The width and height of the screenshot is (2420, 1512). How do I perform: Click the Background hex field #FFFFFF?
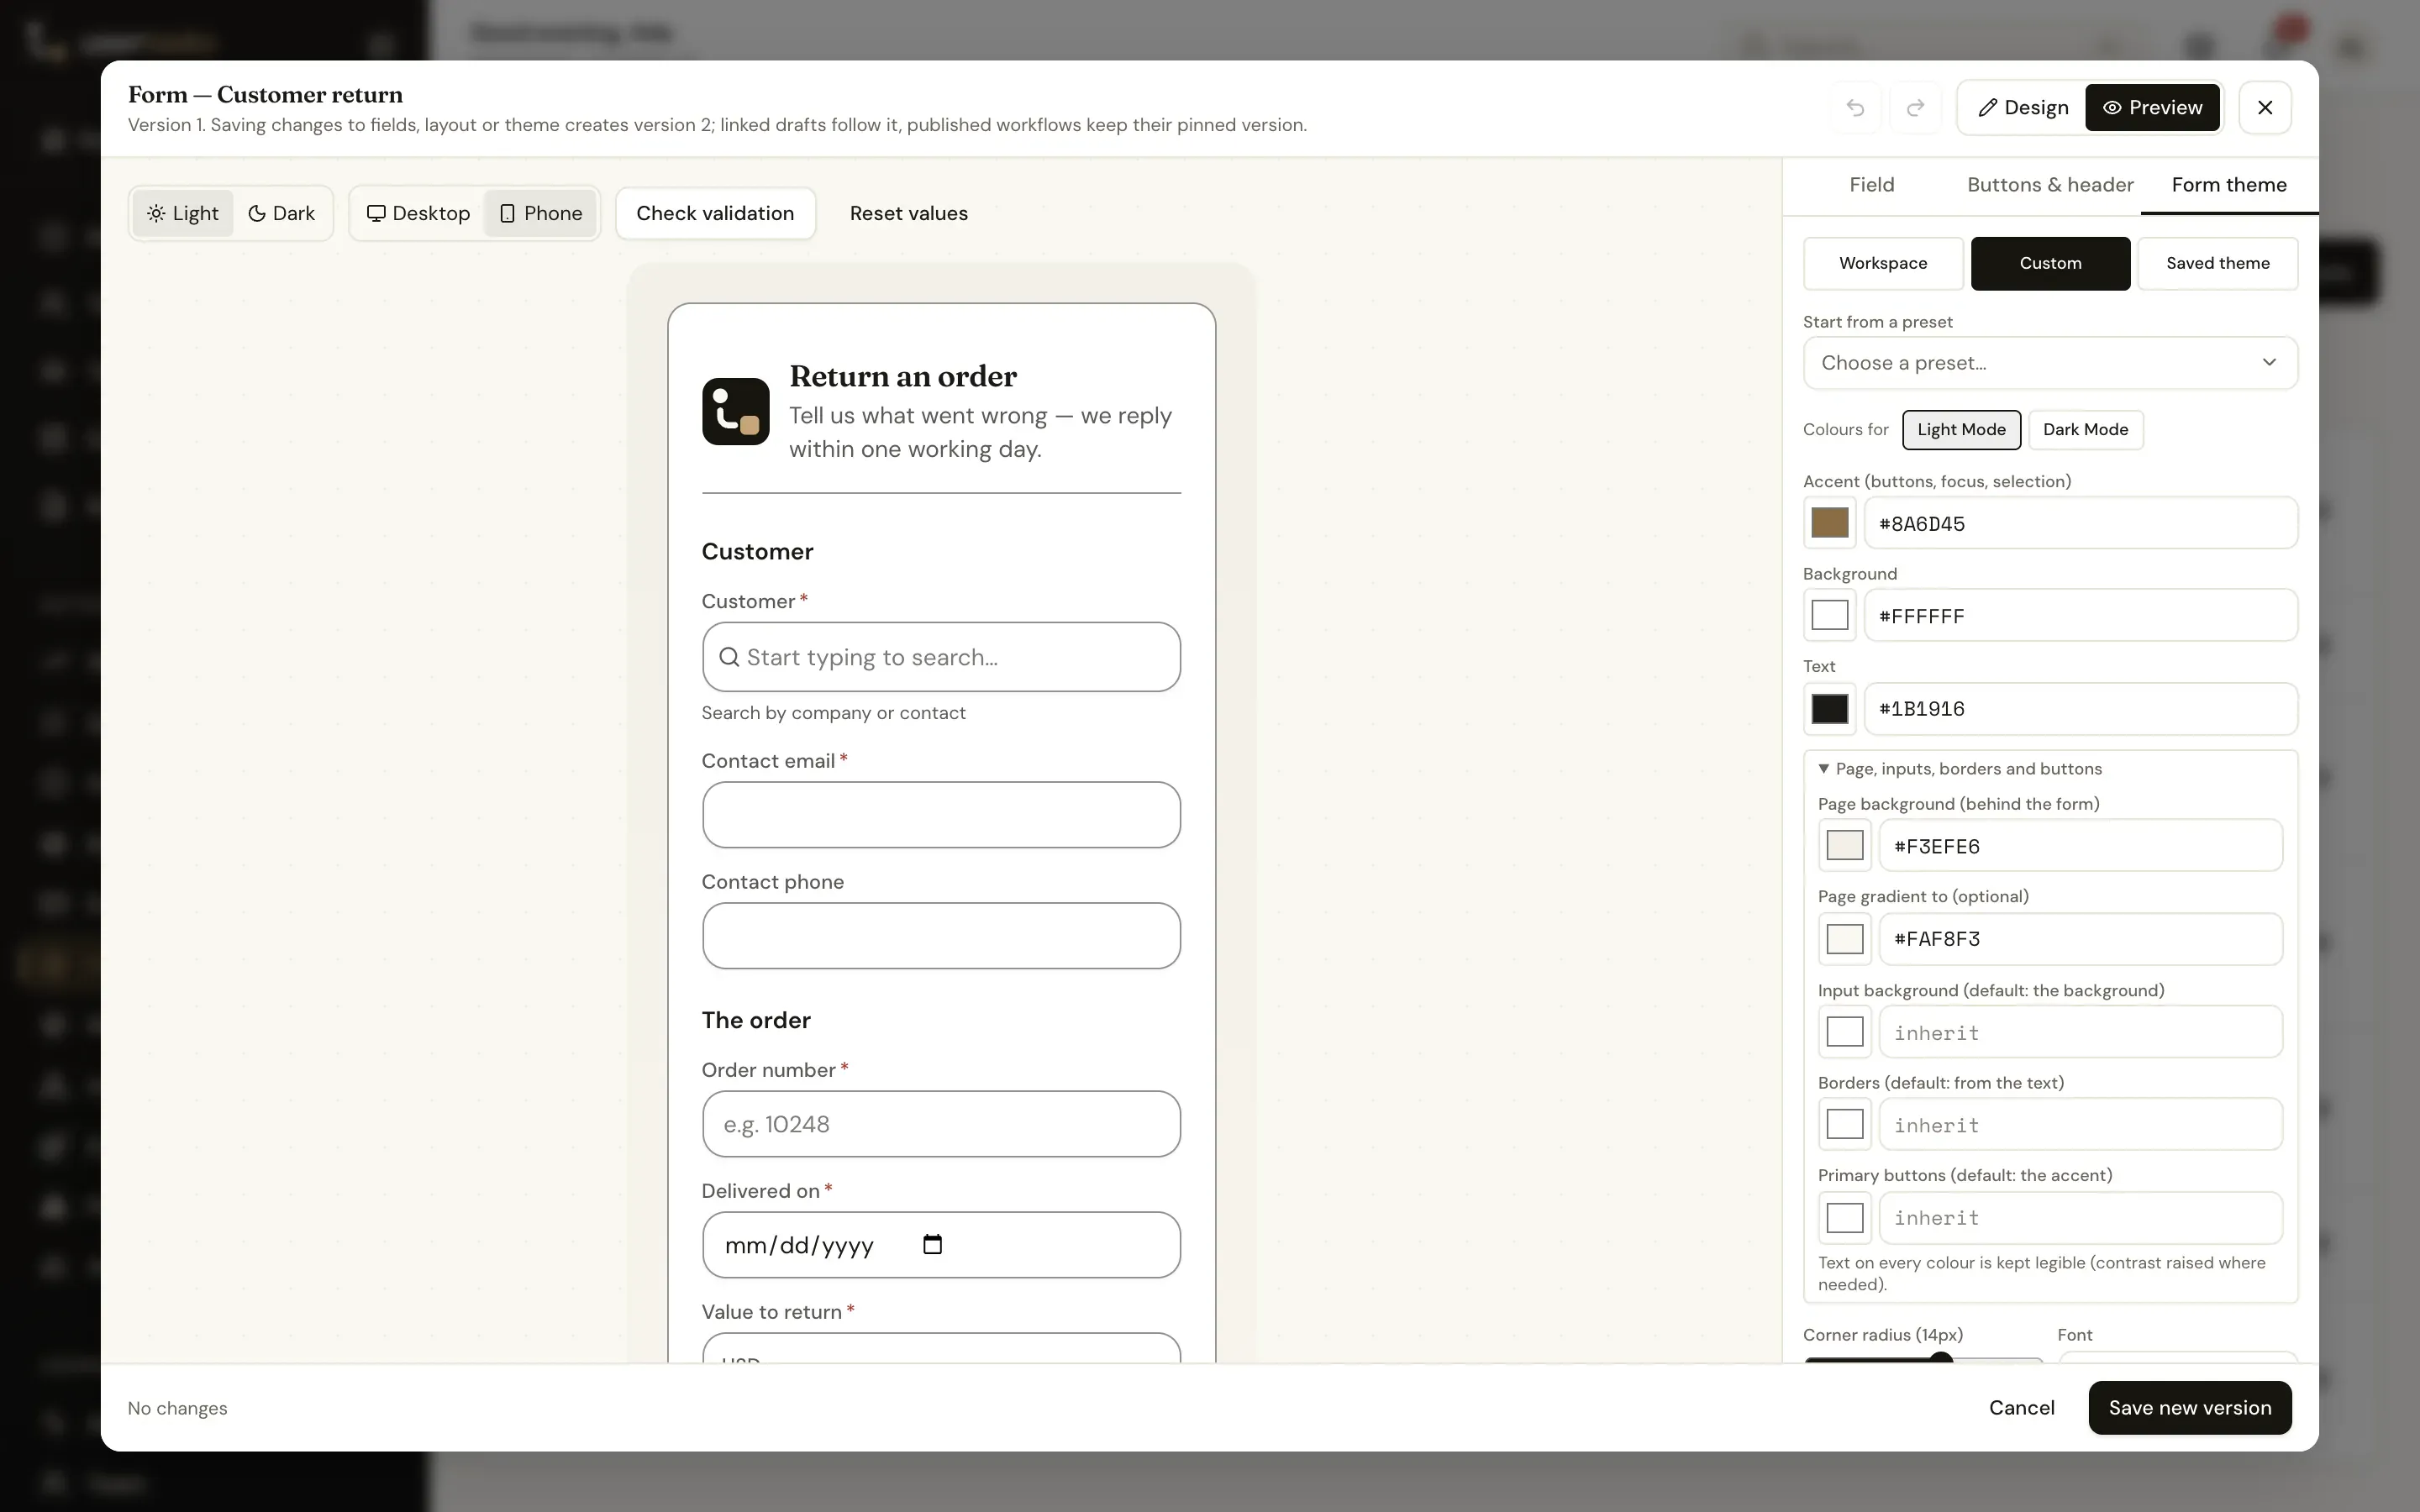pyautogui.click(x=2081, y=615)
